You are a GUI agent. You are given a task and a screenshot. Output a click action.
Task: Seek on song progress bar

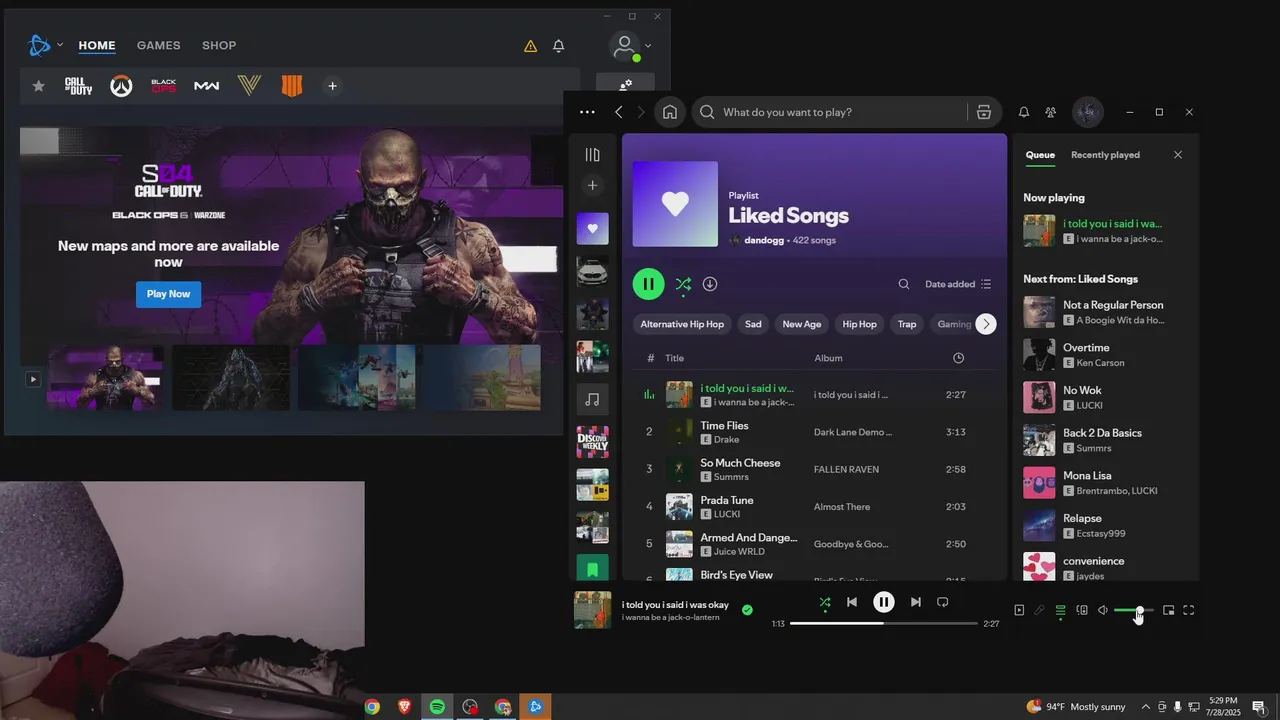[x=884, y=623]
